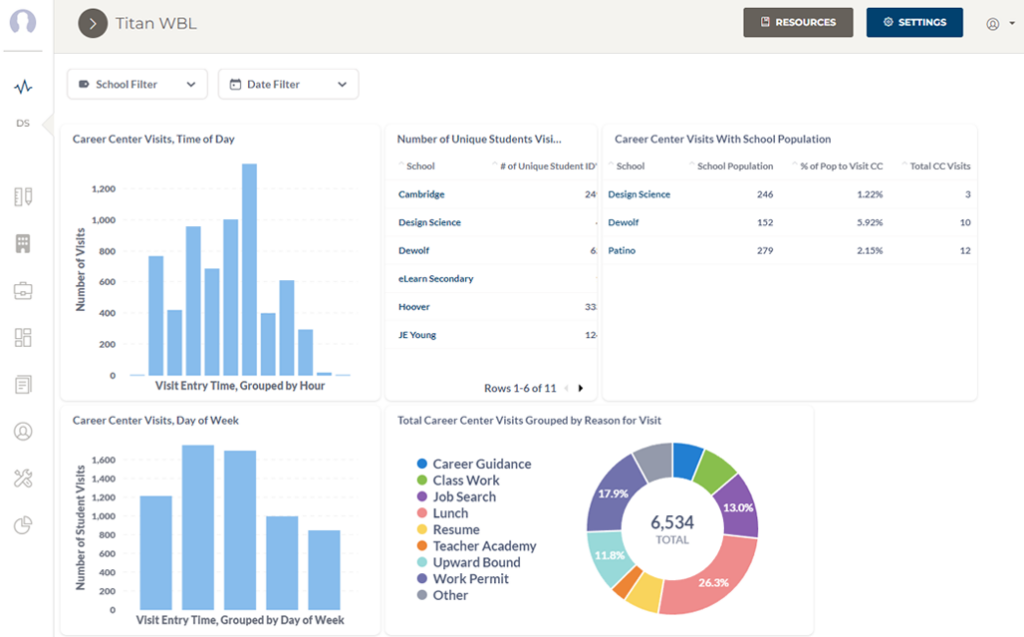Open the person contact icon in sidebar
This screenshot has height=637, width=1024.
pyautogui.click(x=23, y=431)
